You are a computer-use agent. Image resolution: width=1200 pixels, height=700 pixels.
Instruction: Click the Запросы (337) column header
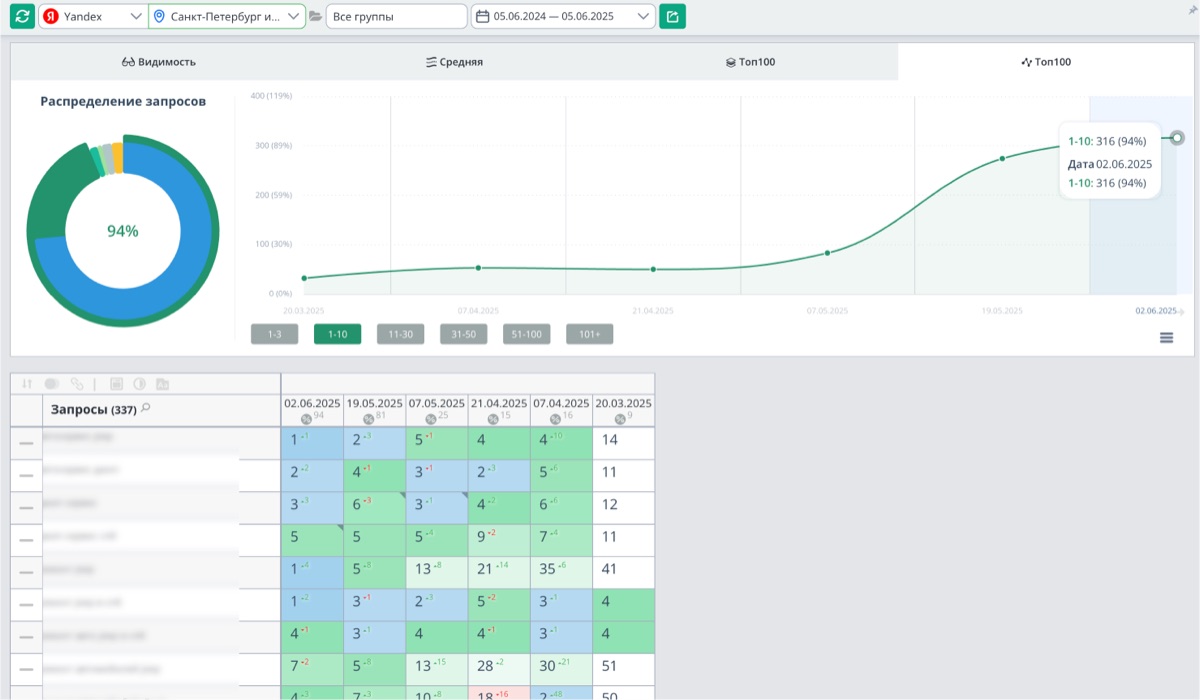tap(161, 409)
